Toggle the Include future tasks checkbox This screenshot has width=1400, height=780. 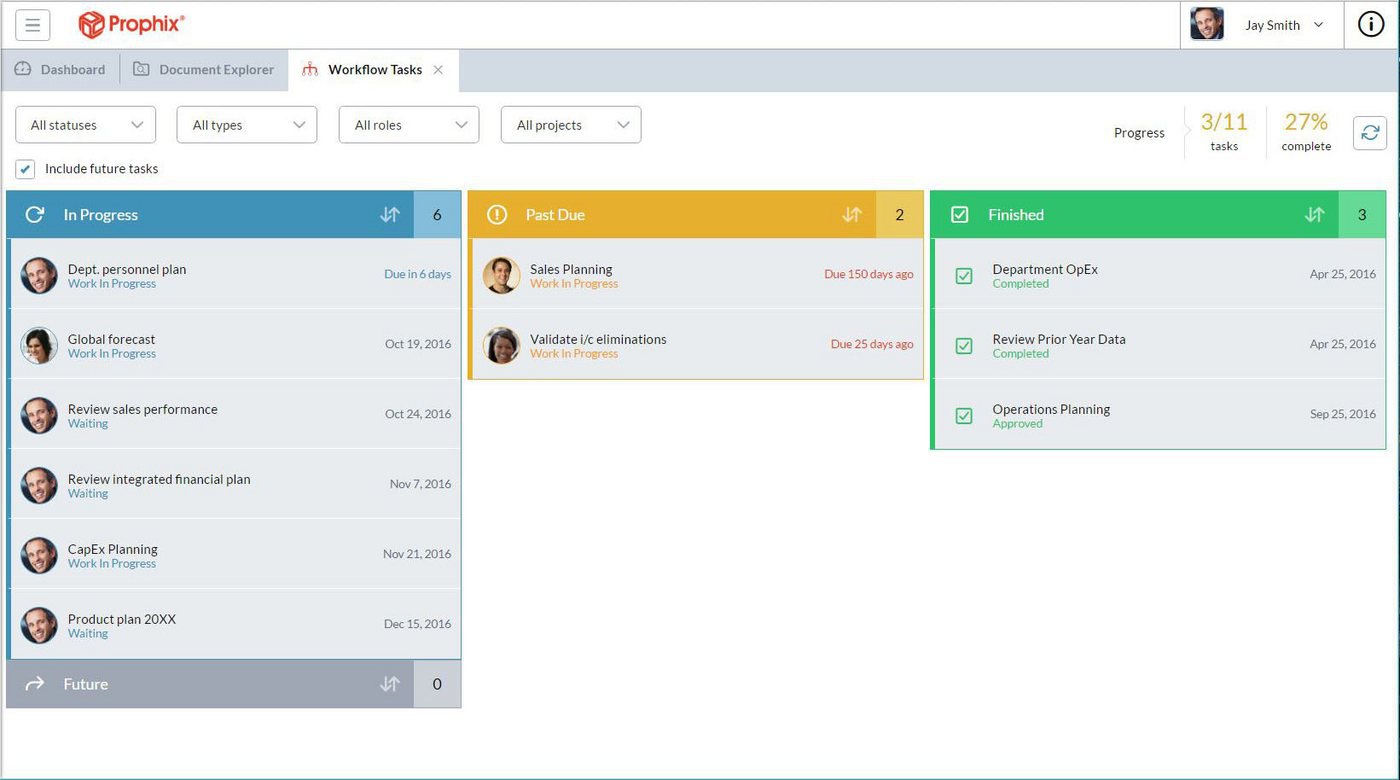coord(24,169)
